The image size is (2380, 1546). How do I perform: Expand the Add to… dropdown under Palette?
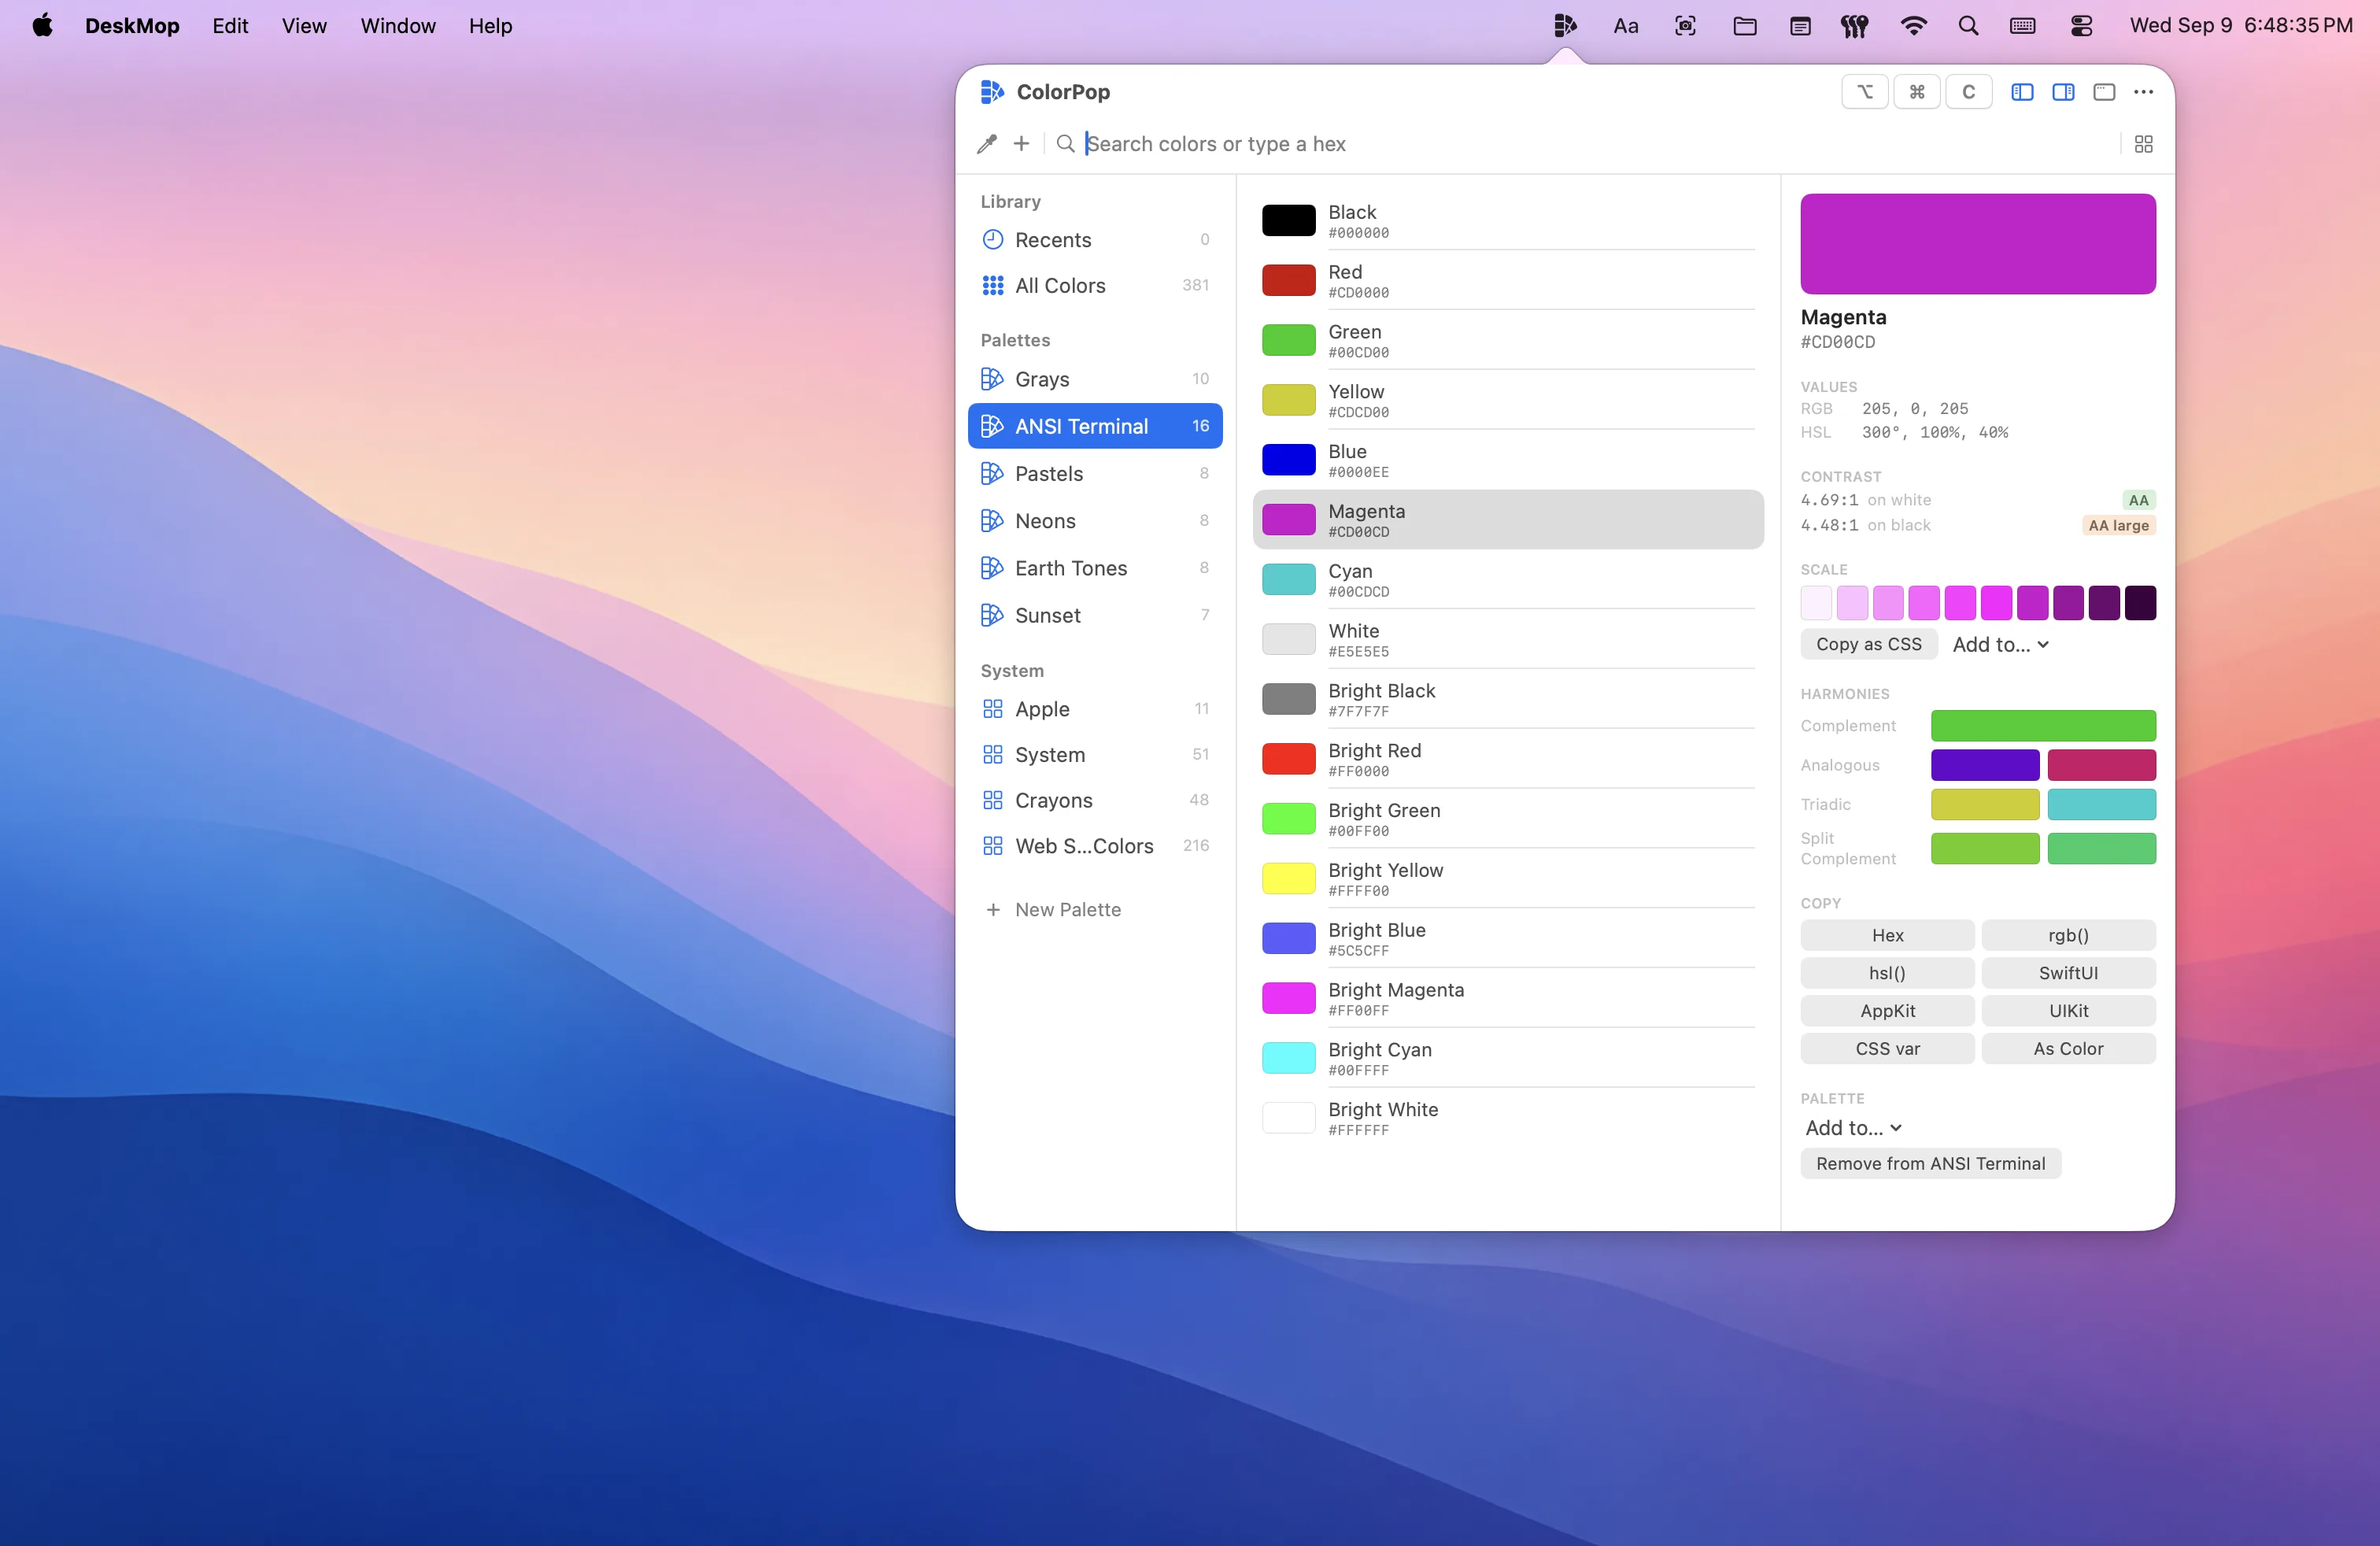[x=1853, y=1128]
